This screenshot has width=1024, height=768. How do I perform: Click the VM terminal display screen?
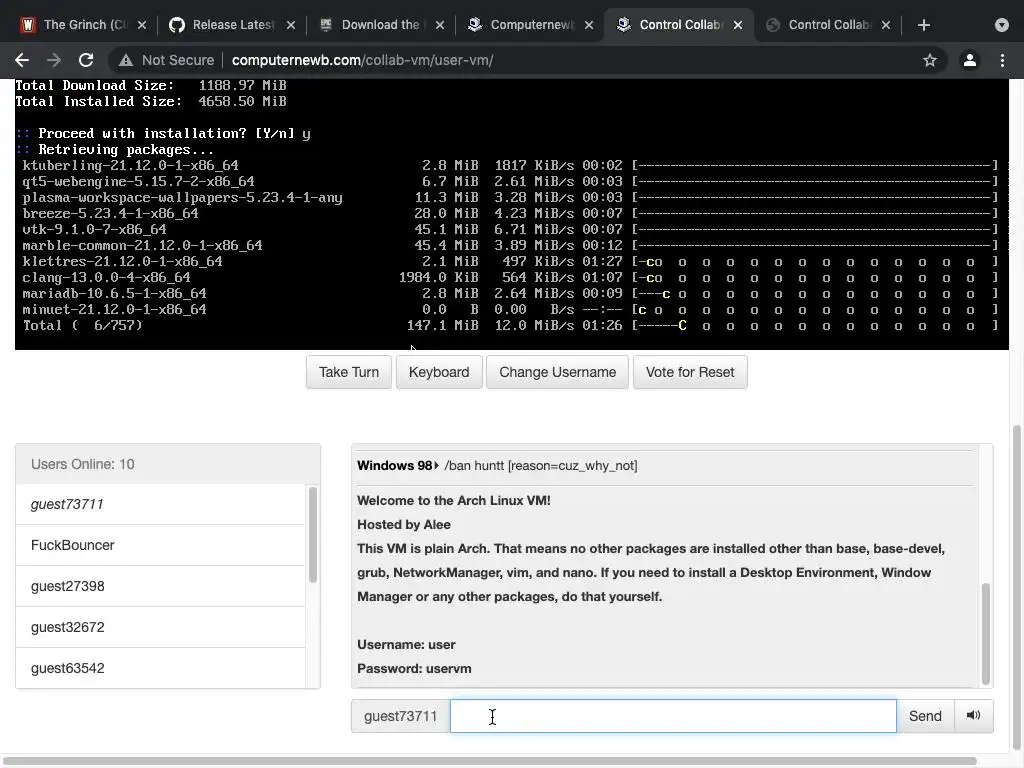point(512,214)
